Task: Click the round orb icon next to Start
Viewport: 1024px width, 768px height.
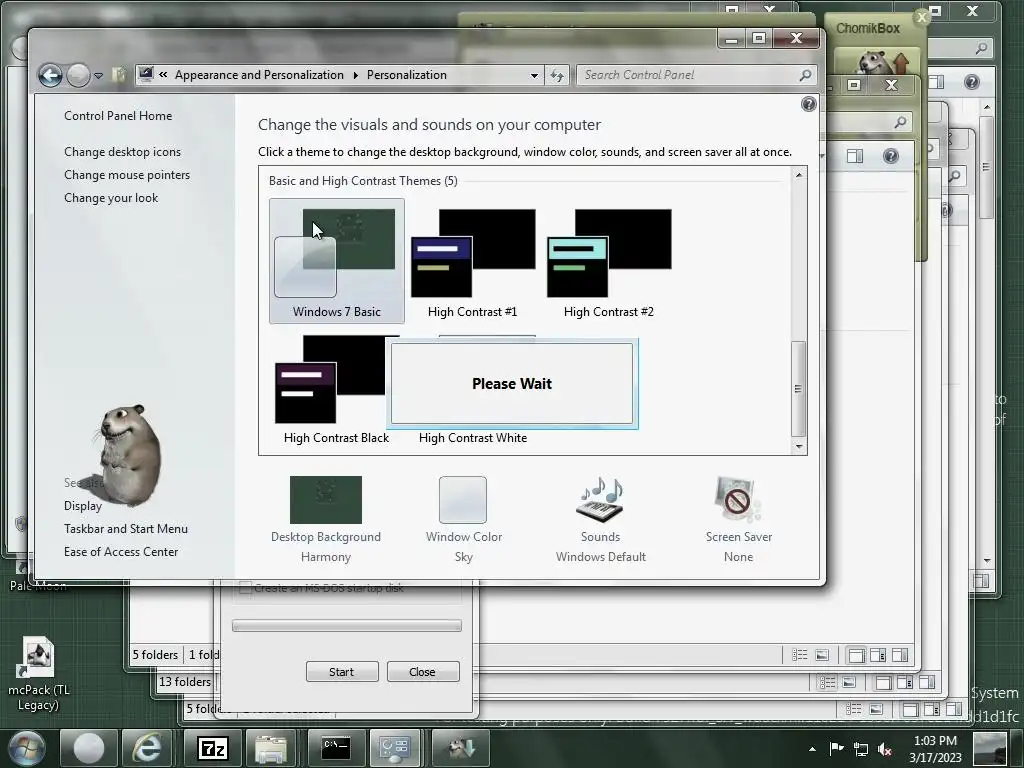Action: click(88, 748)
